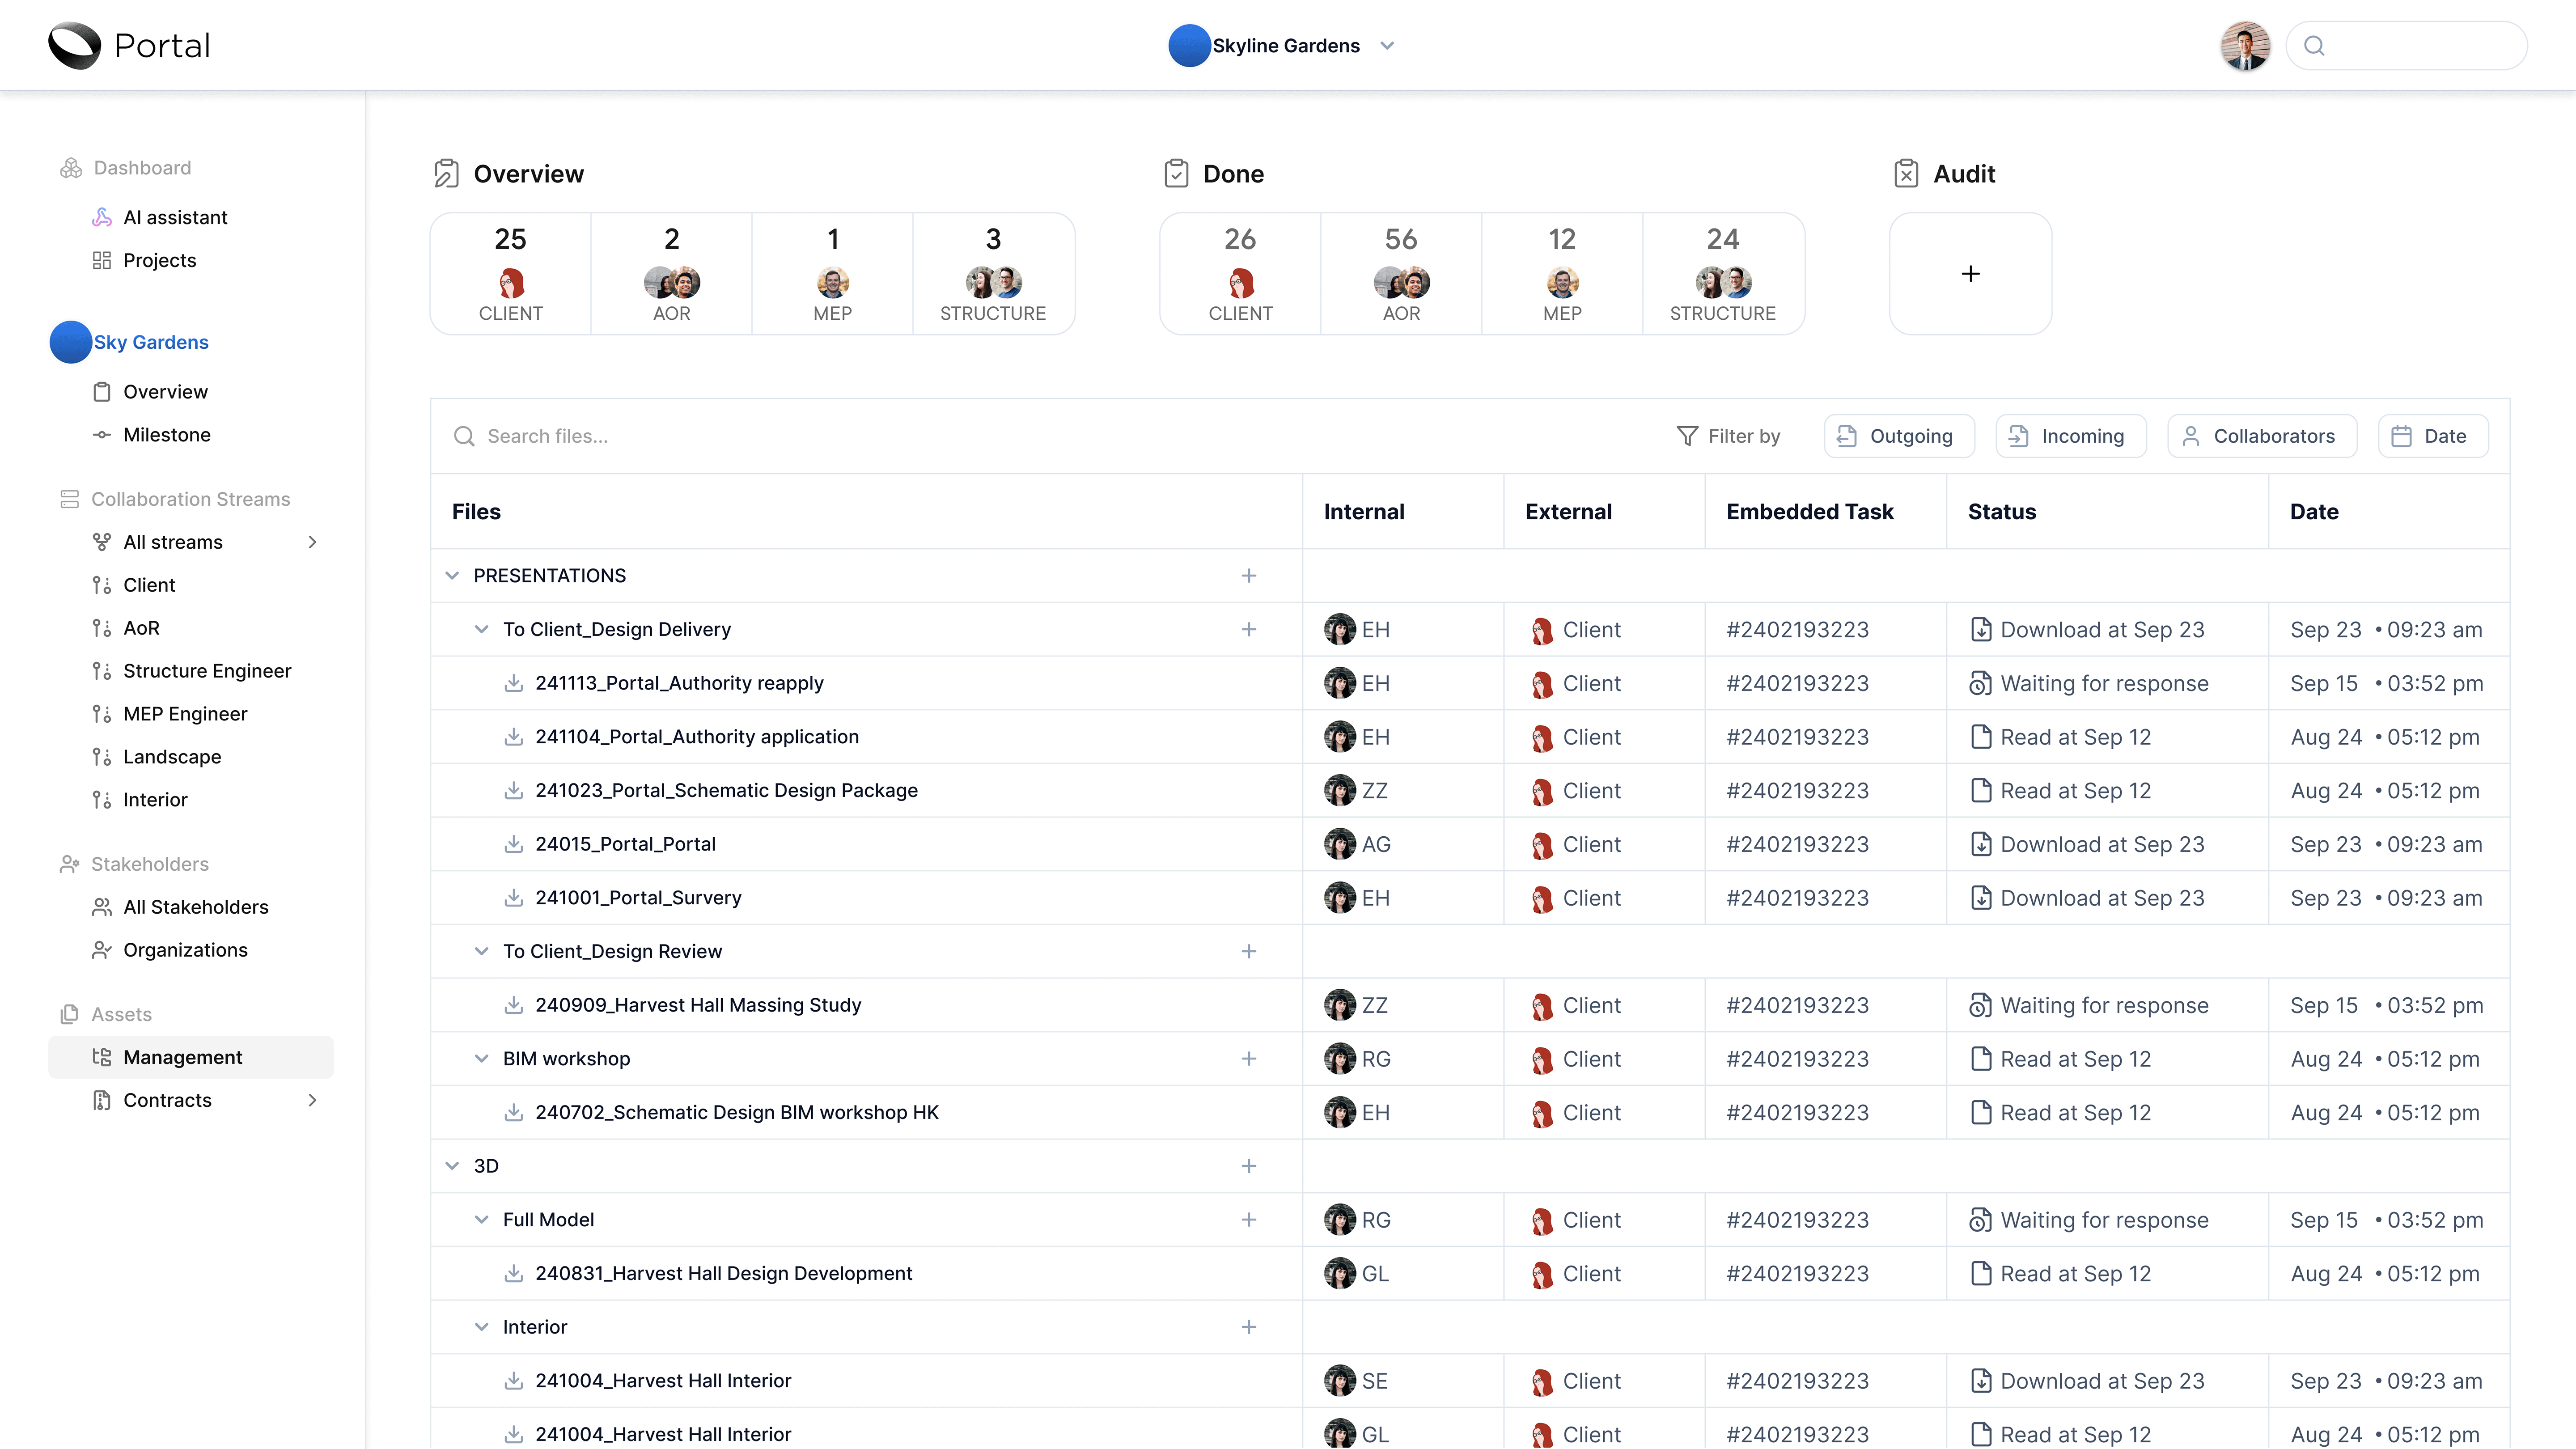Open the user profile avatar

click(x=2245, y=46)
